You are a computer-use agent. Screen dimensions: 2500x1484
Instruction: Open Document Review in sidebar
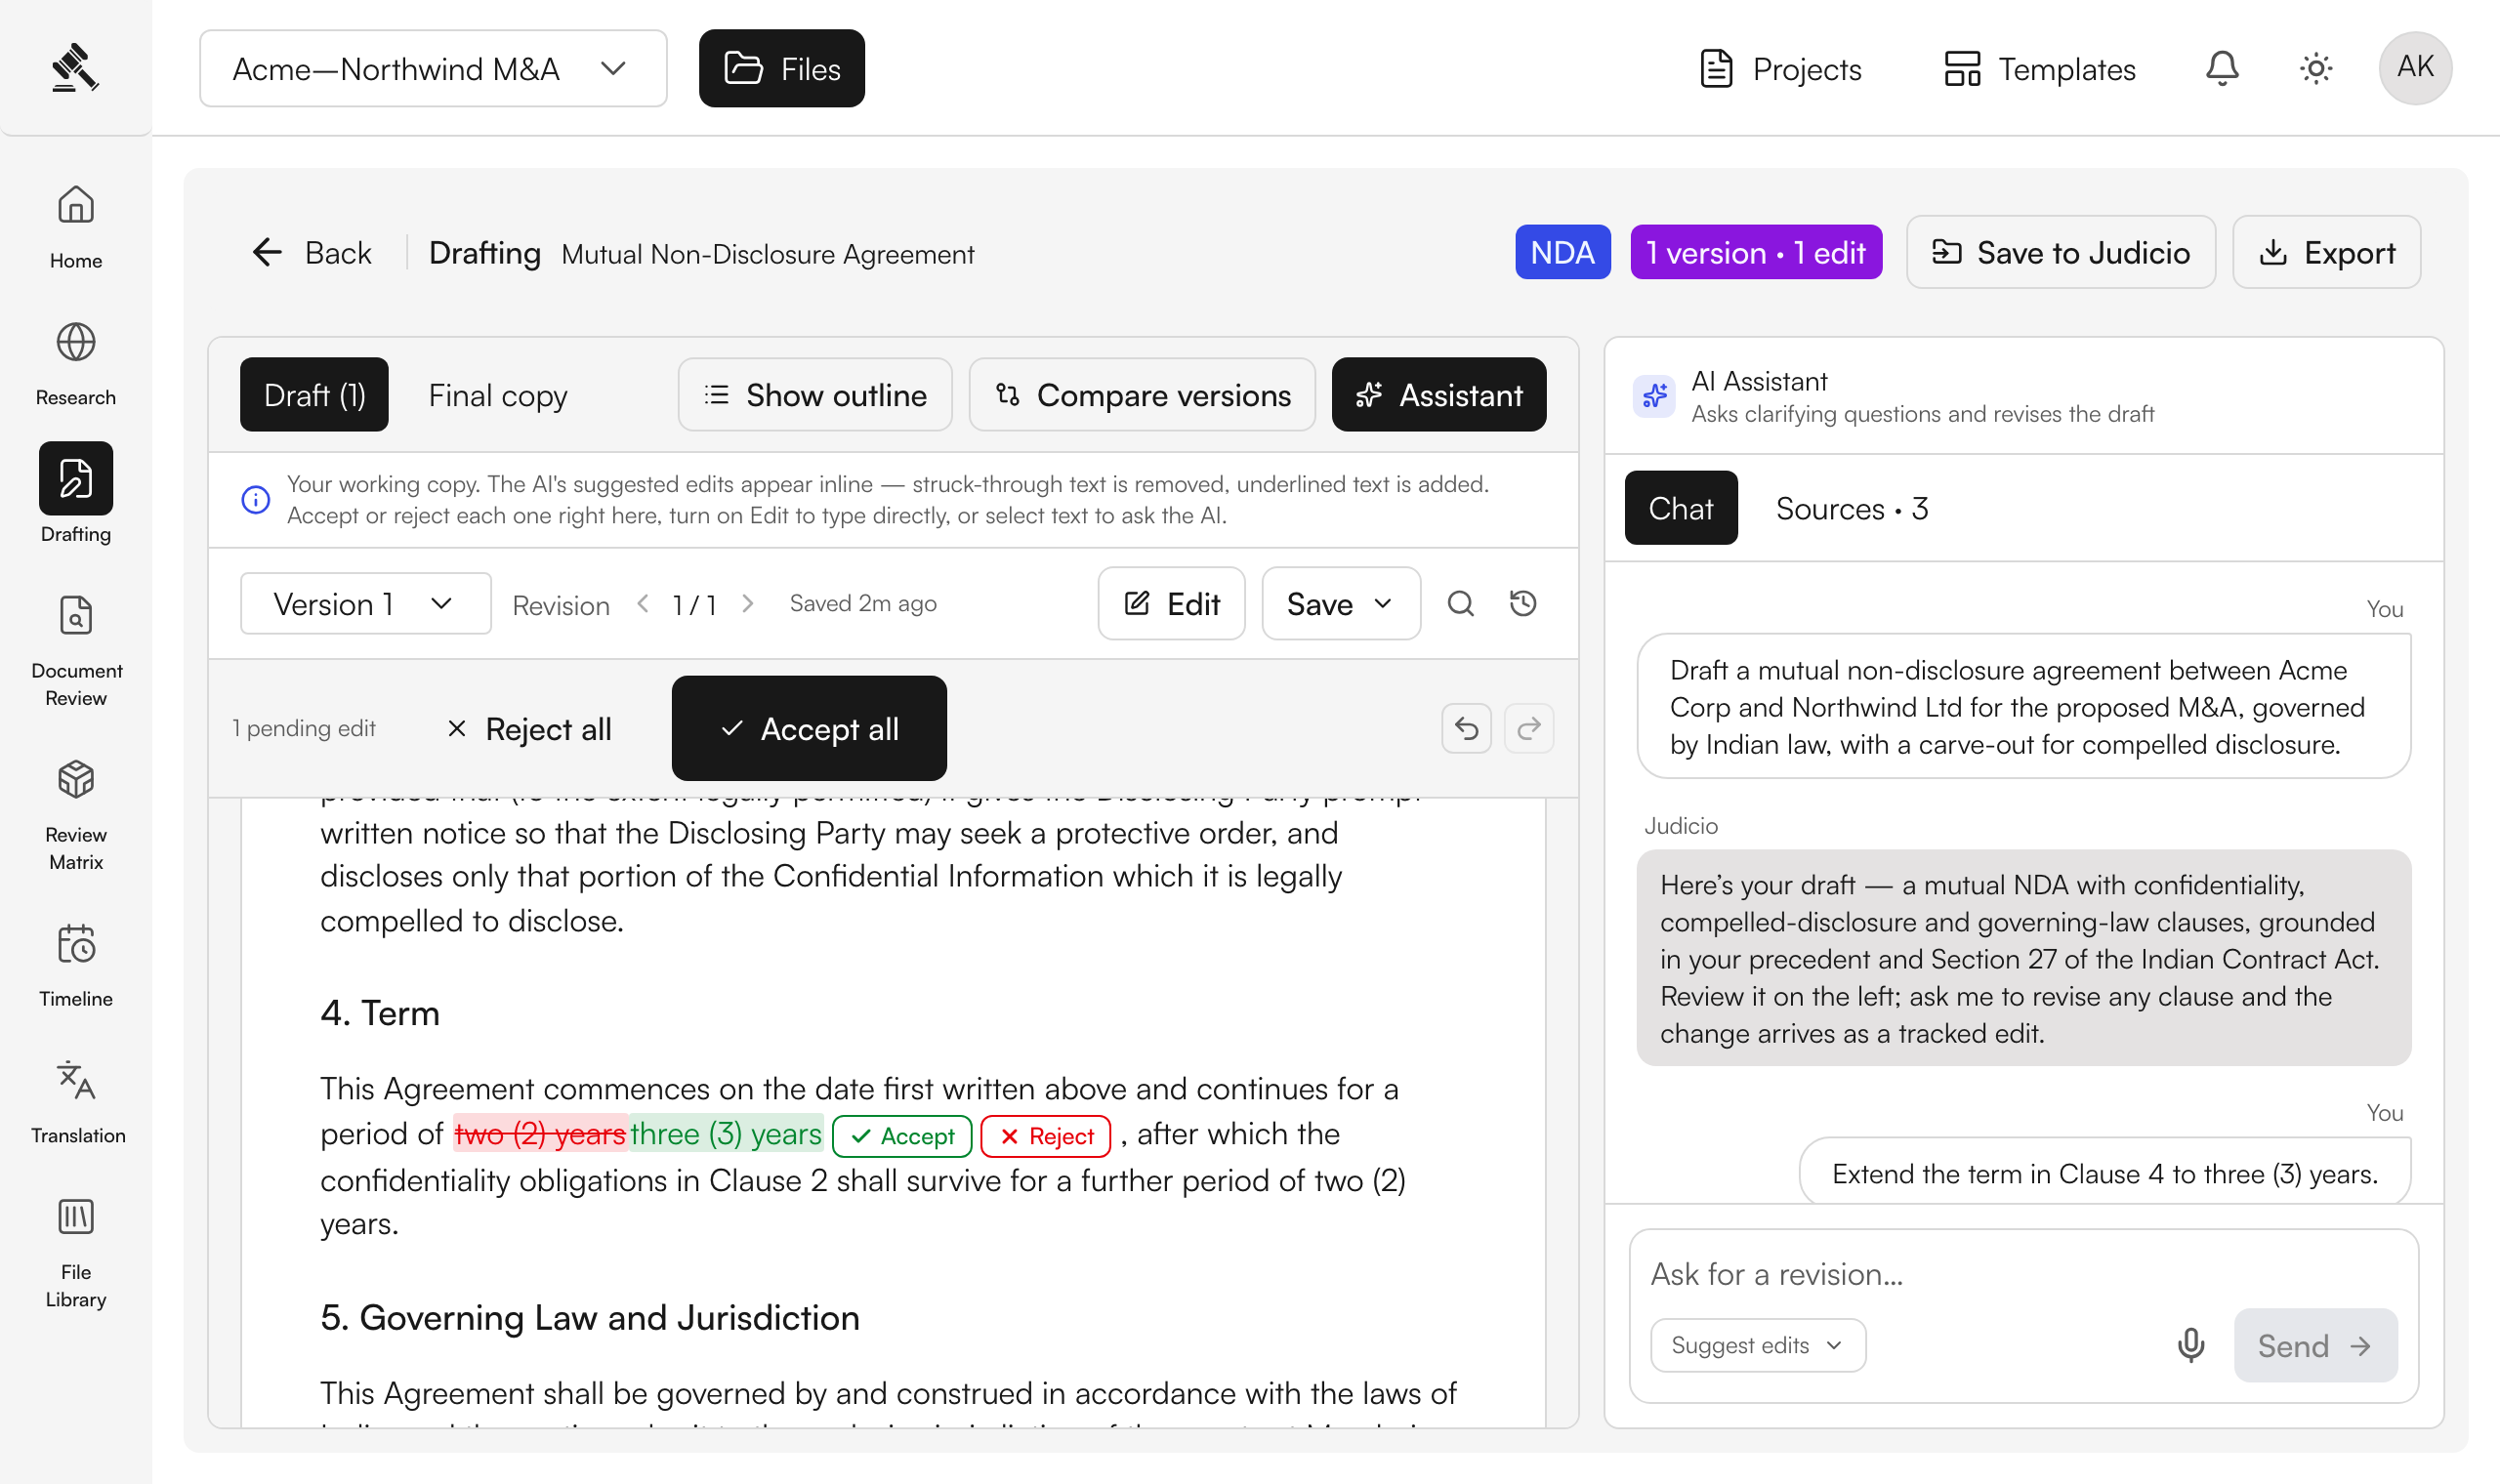tap(76, 650)
